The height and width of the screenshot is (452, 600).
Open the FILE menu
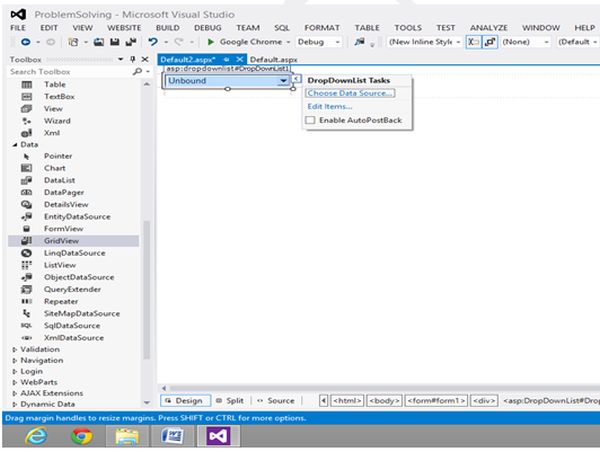tap(18, 28)
